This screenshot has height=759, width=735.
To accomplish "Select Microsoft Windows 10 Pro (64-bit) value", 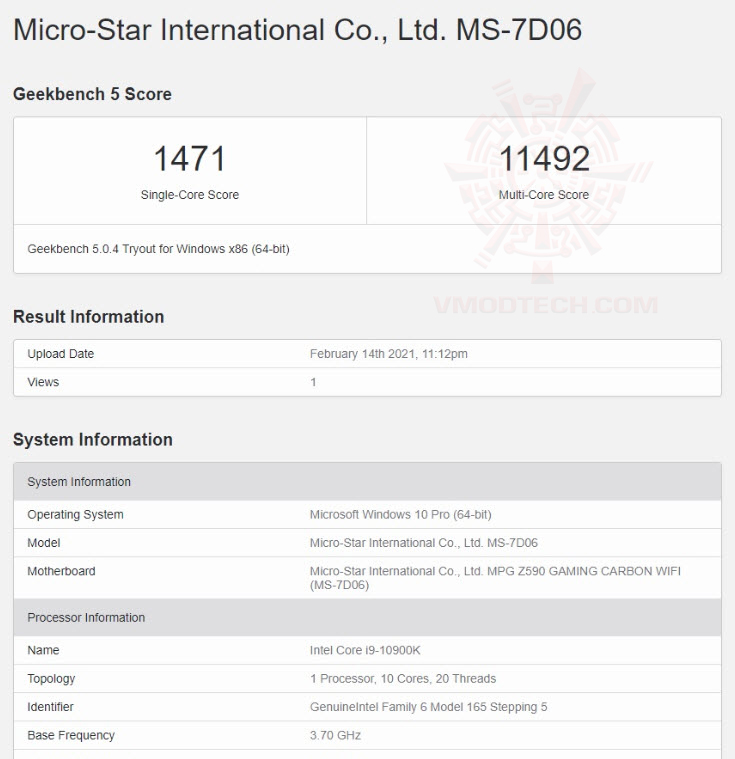I will pyautogui.click(x=401, y=515).
